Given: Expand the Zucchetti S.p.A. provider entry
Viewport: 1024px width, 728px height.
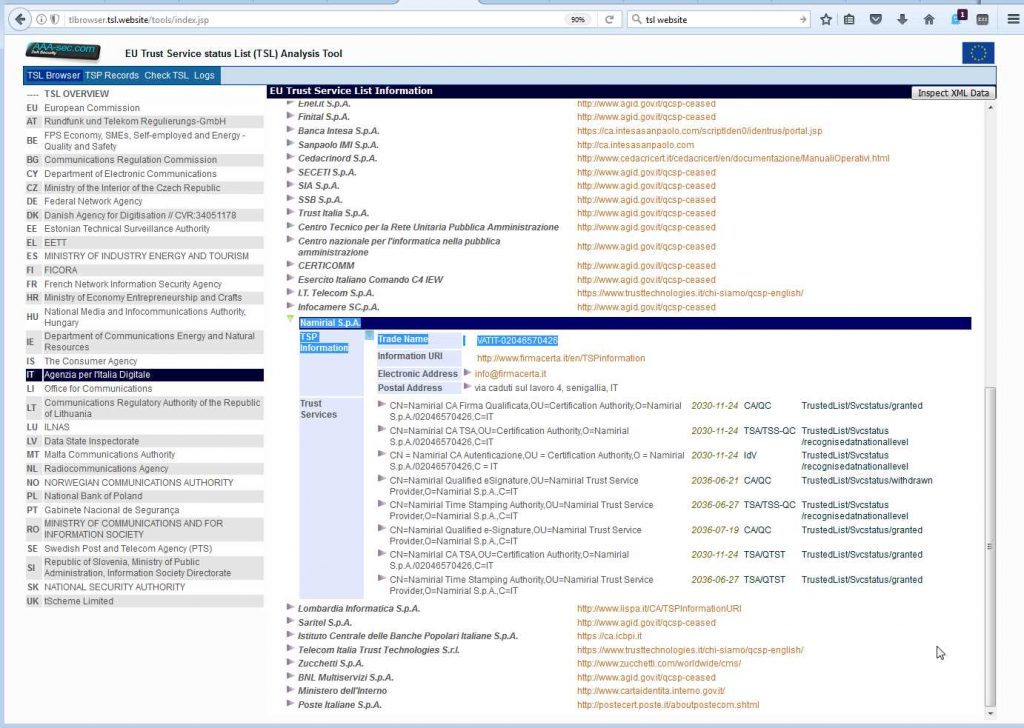Looking at the screenshot, I should point(291,663).
